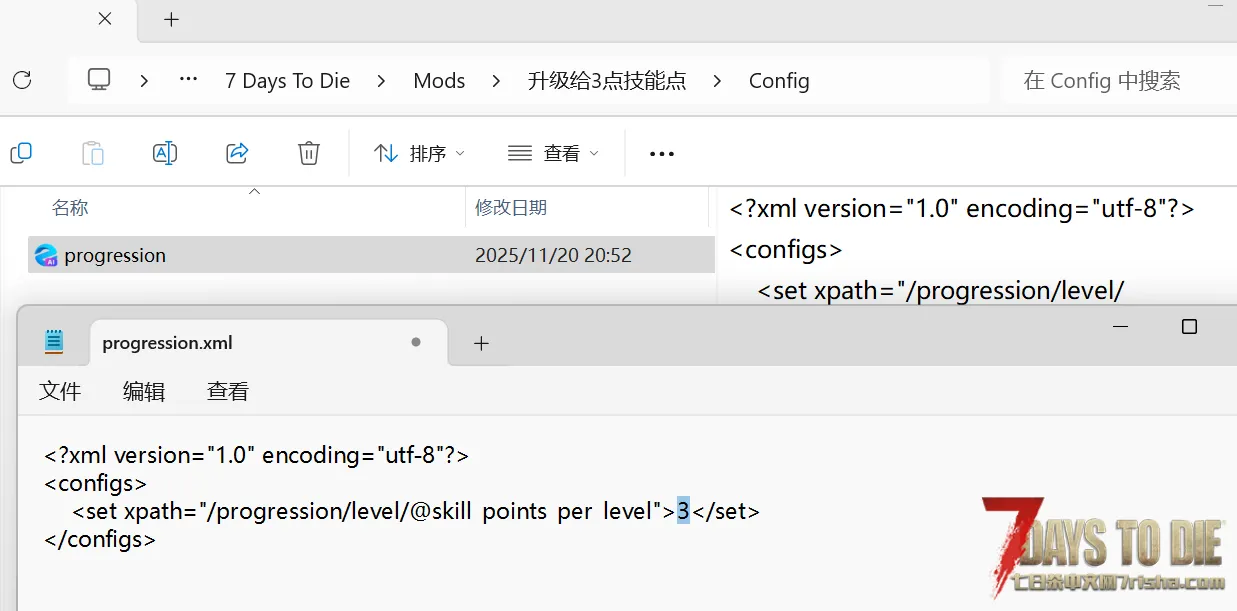Screen dimensions: 1237x611
Task: Sort files by 修改日期 column header
Action: 511,208
